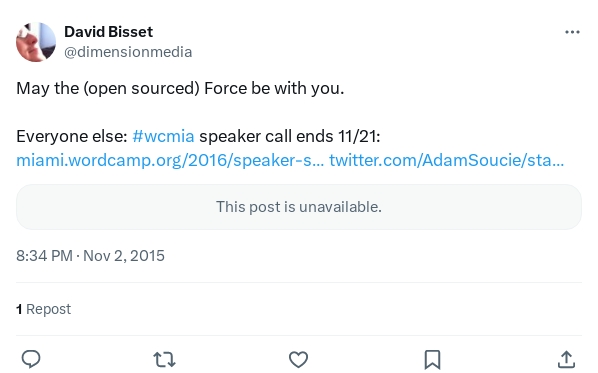
Task: Click the 8:34 PM timestamp
Action: (44, 256)
